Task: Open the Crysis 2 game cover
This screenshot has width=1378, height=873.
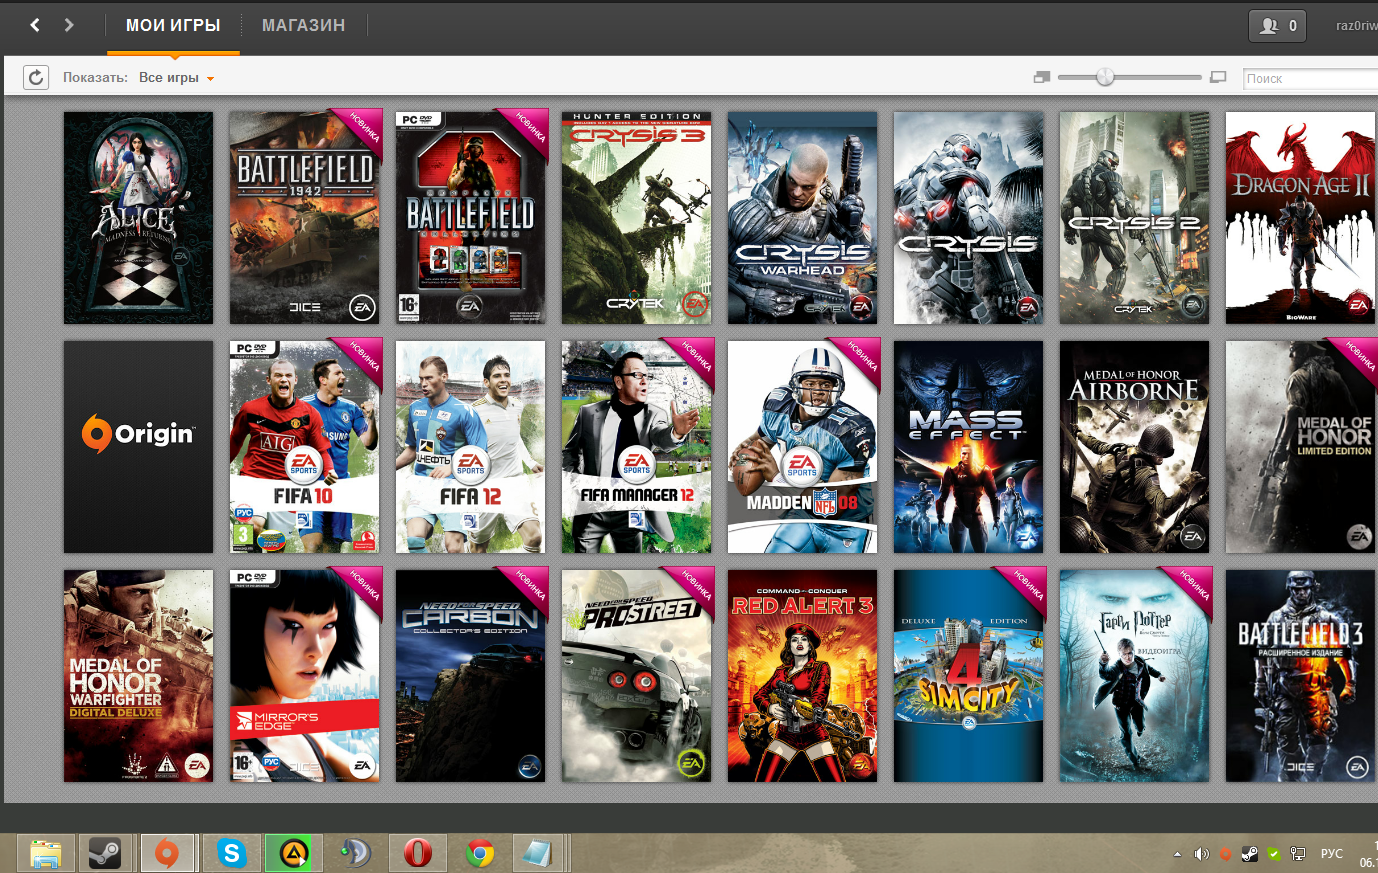Action: [x=1134, y=217]
